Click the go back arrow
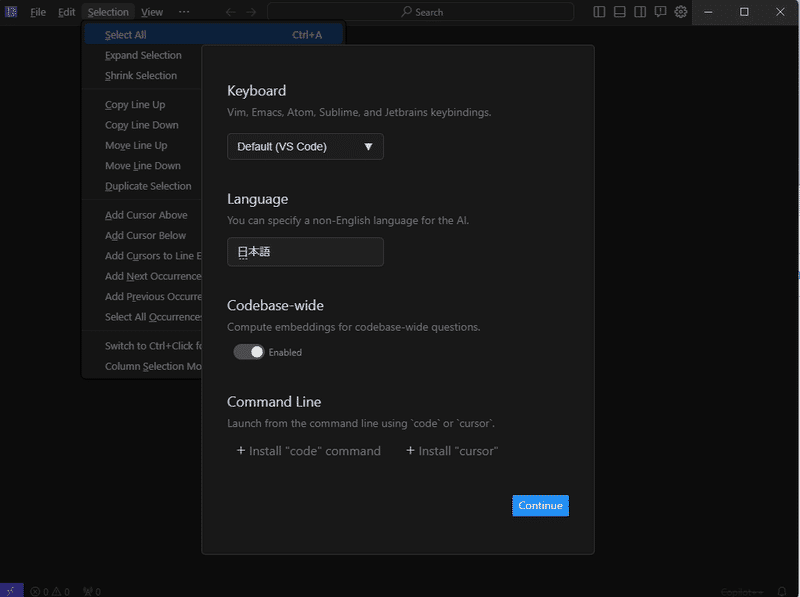Viewport: 800px width, 597px height. click(x=231, y=12)
